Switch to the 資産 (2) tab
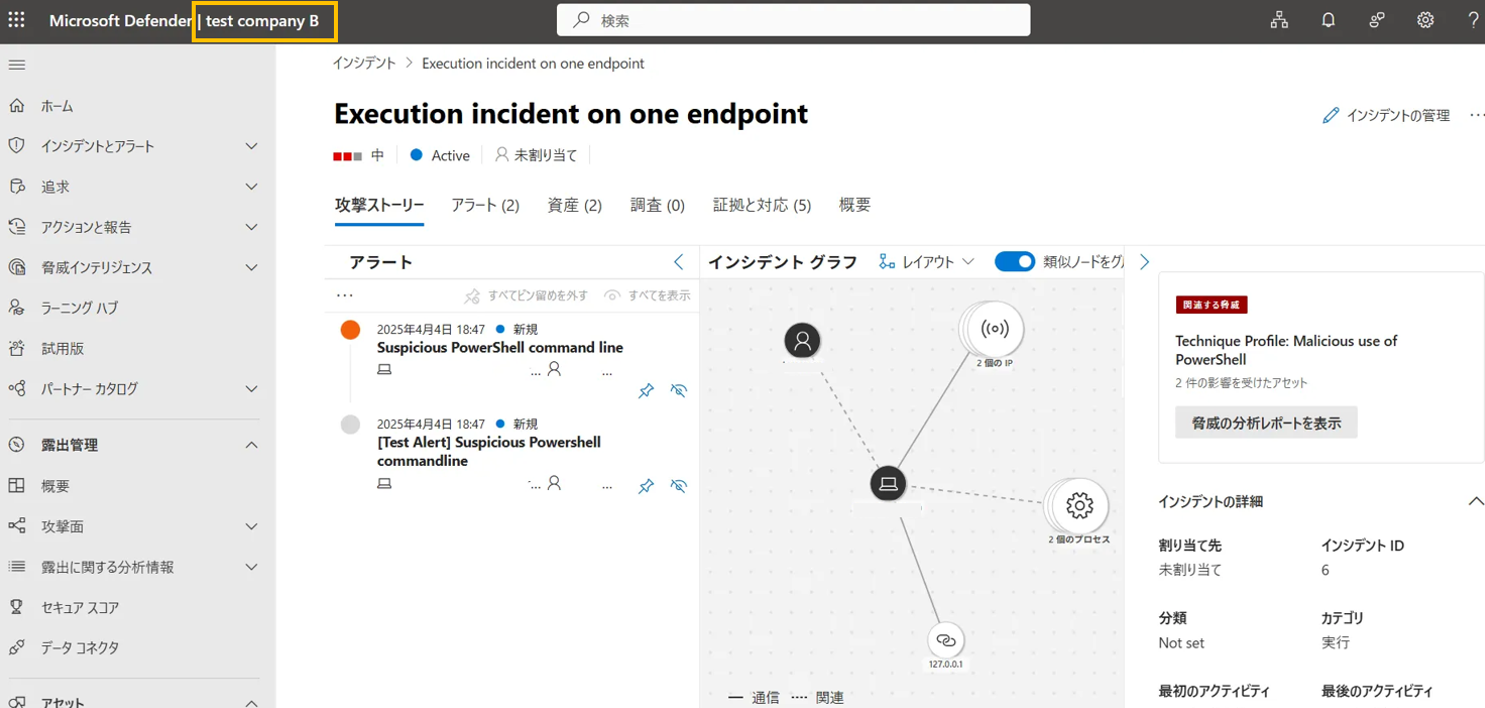The image size is (1485, 708). [574, 205]
